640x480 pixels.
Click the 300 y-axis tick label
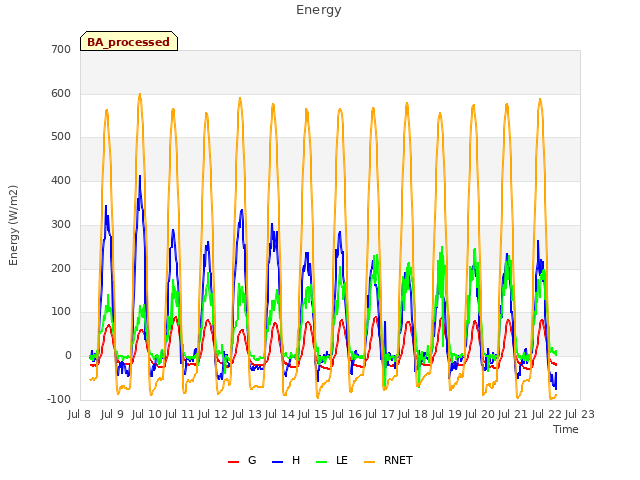61,224
